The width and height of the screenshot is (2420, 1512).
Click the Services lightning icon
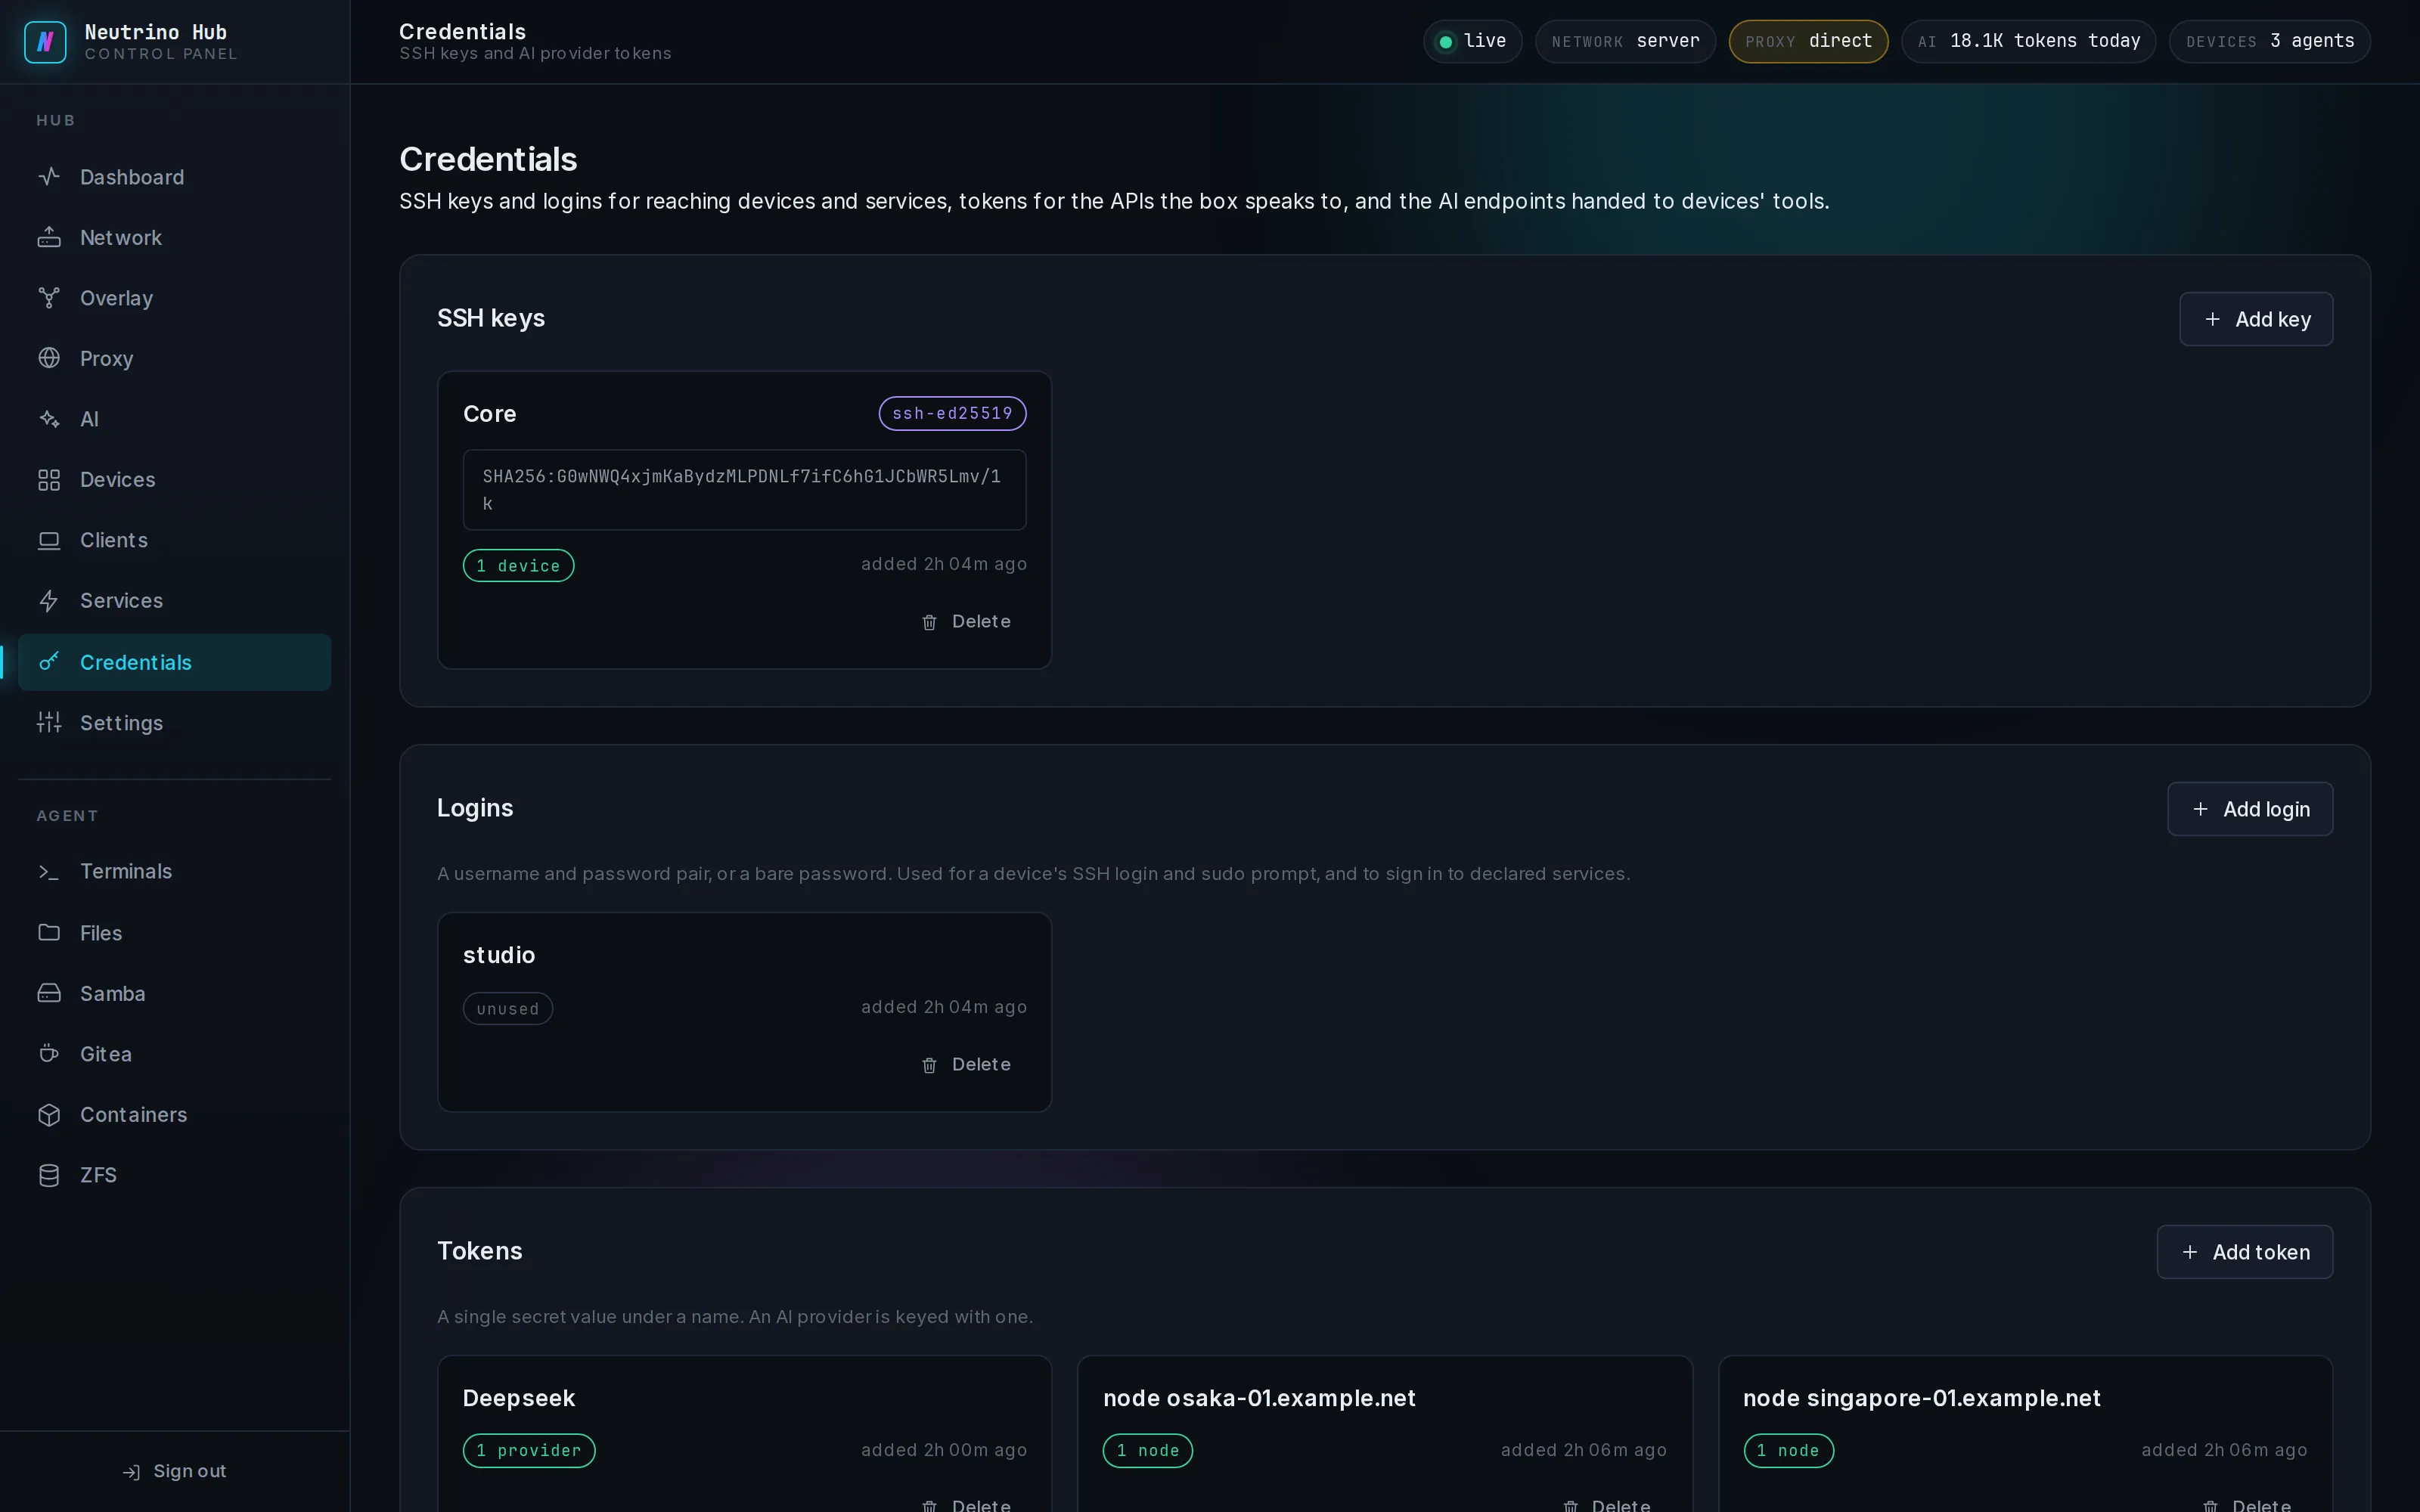pos(49,601)
